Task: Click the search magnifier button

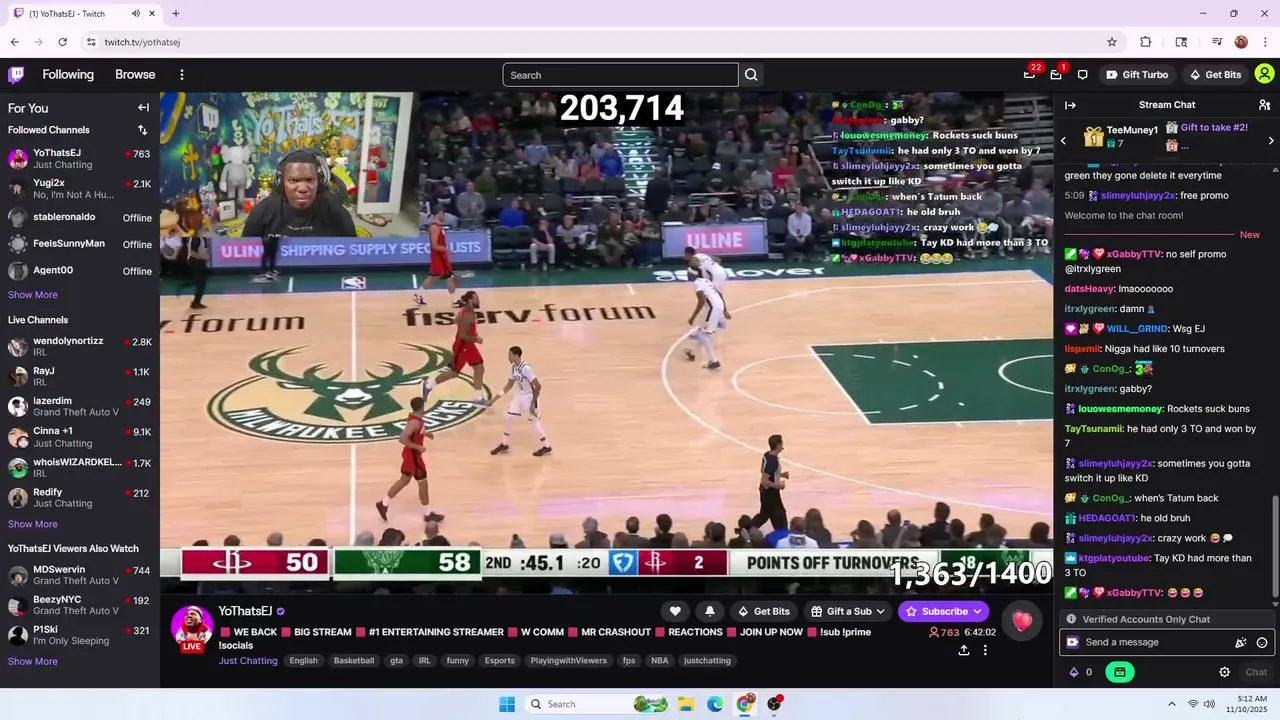Action: click(751, 75)
